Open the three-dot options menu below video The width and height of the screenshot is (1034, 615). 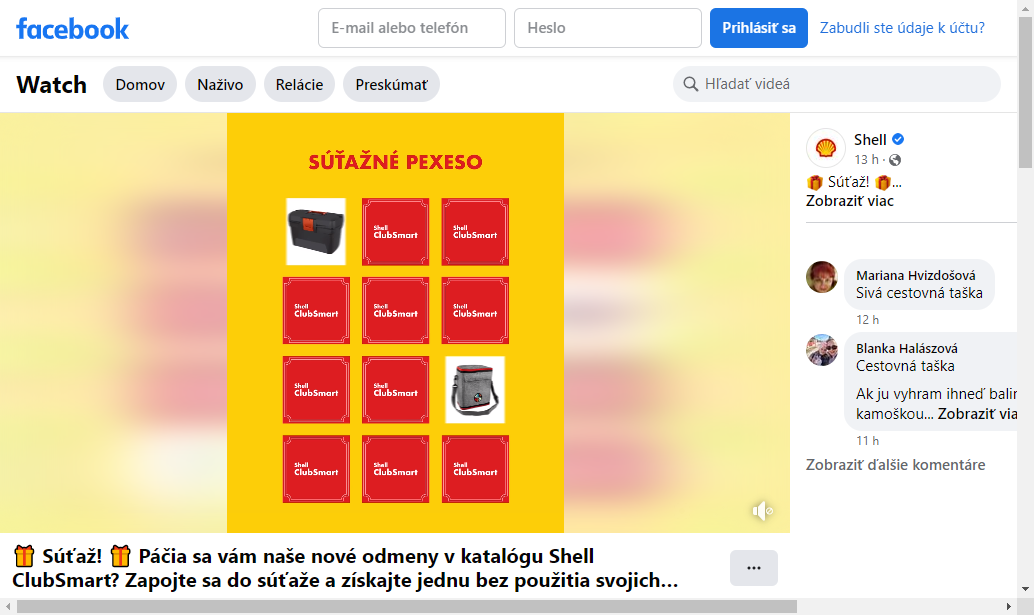click(754, 568)
